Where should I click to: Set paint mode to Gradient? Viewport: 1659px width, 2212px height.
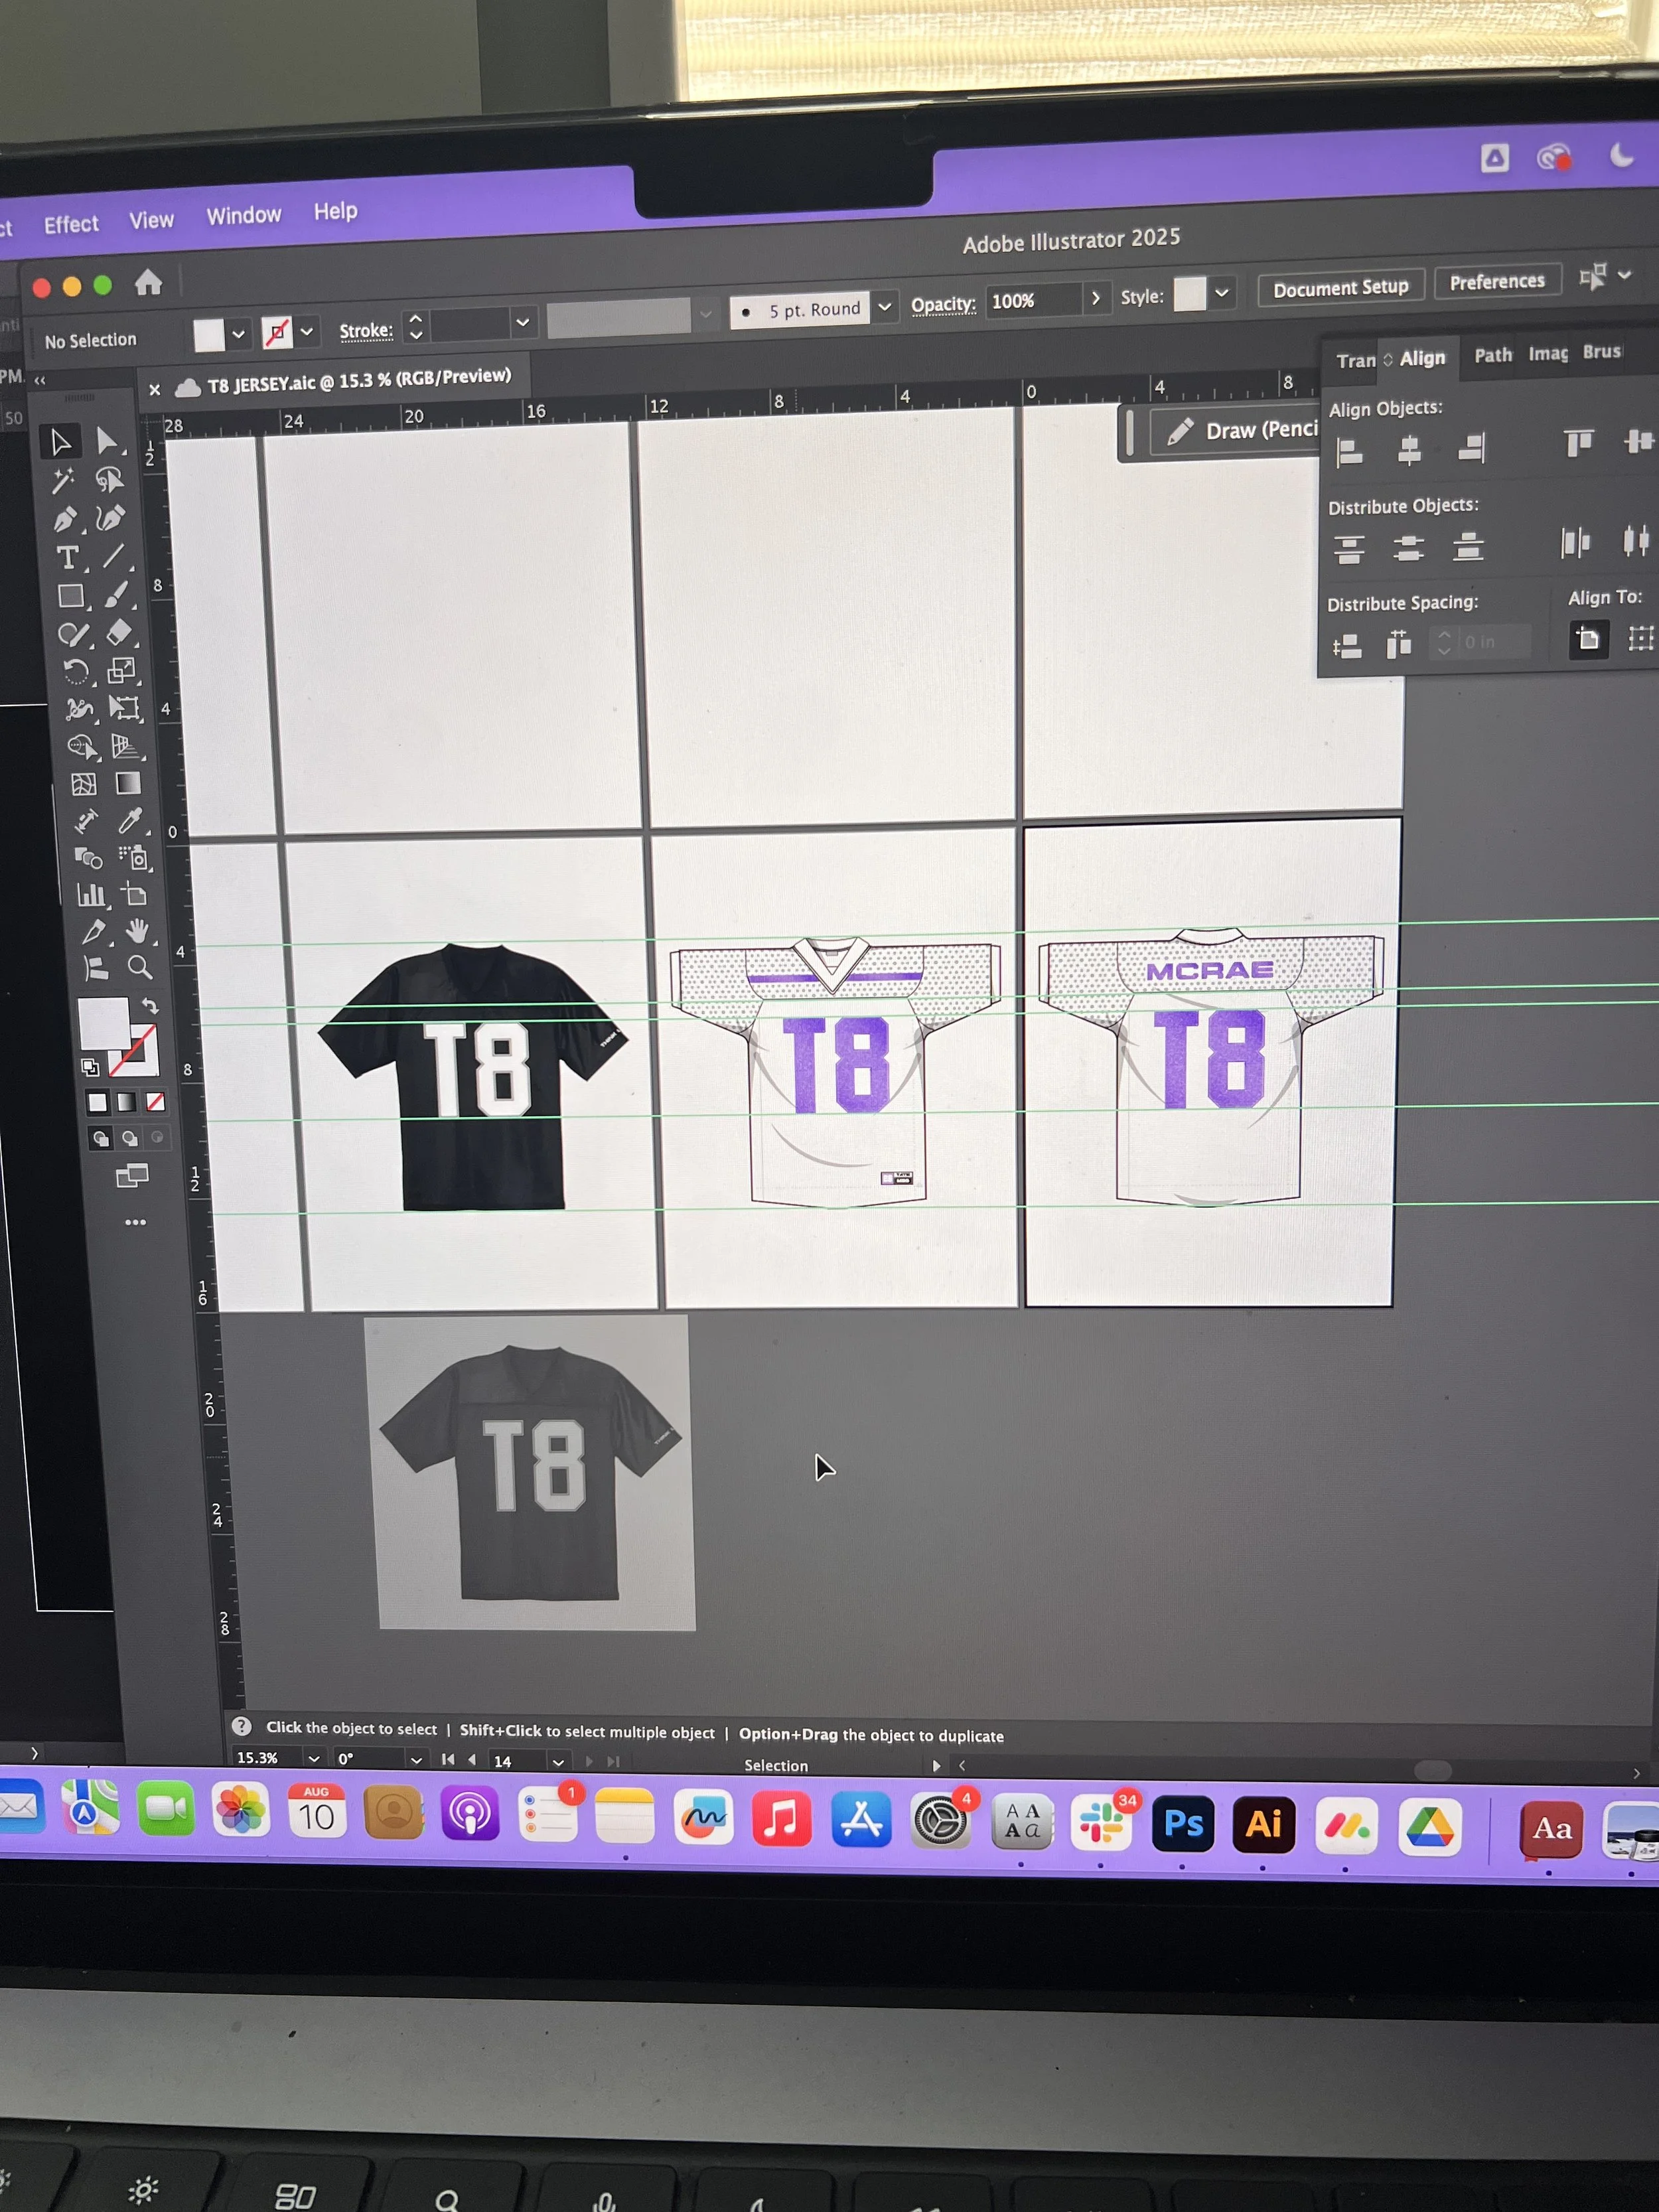(126, 1102)
